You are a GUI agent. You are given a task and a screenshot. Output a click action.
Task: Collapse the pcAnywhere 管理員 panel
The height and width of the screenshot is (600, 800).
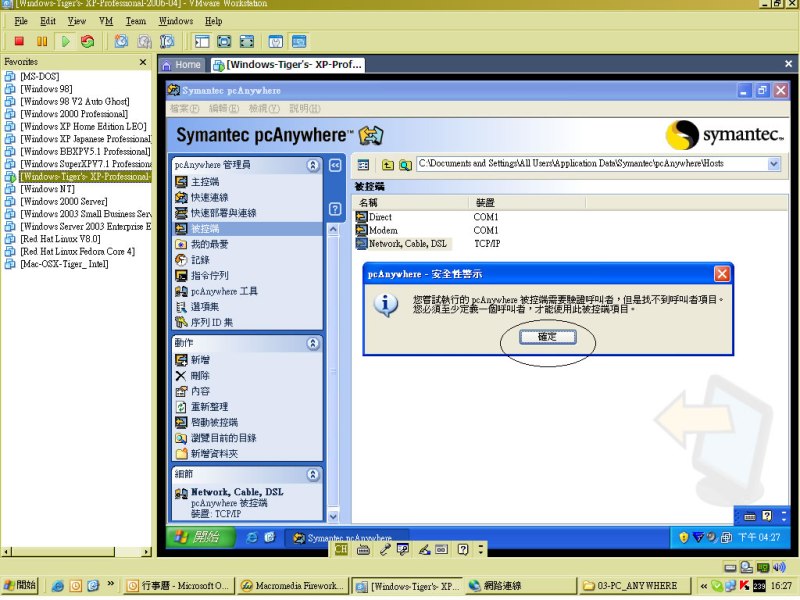pos(313,165)
